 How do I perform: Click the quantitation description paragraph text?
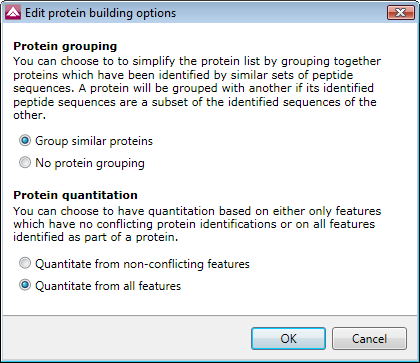point(197,224)
